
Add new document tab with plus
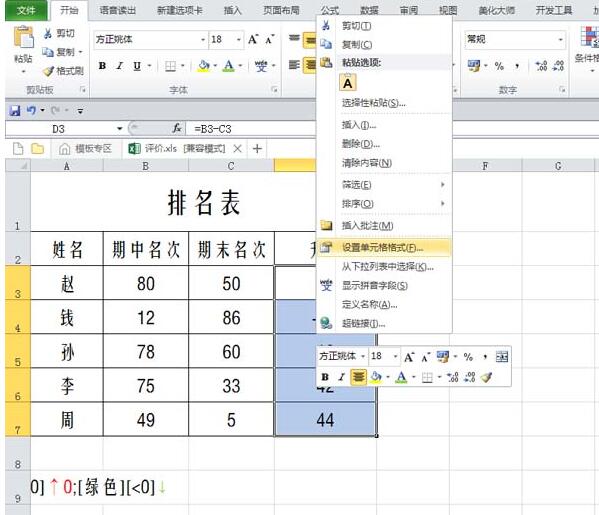coord(257,149)
